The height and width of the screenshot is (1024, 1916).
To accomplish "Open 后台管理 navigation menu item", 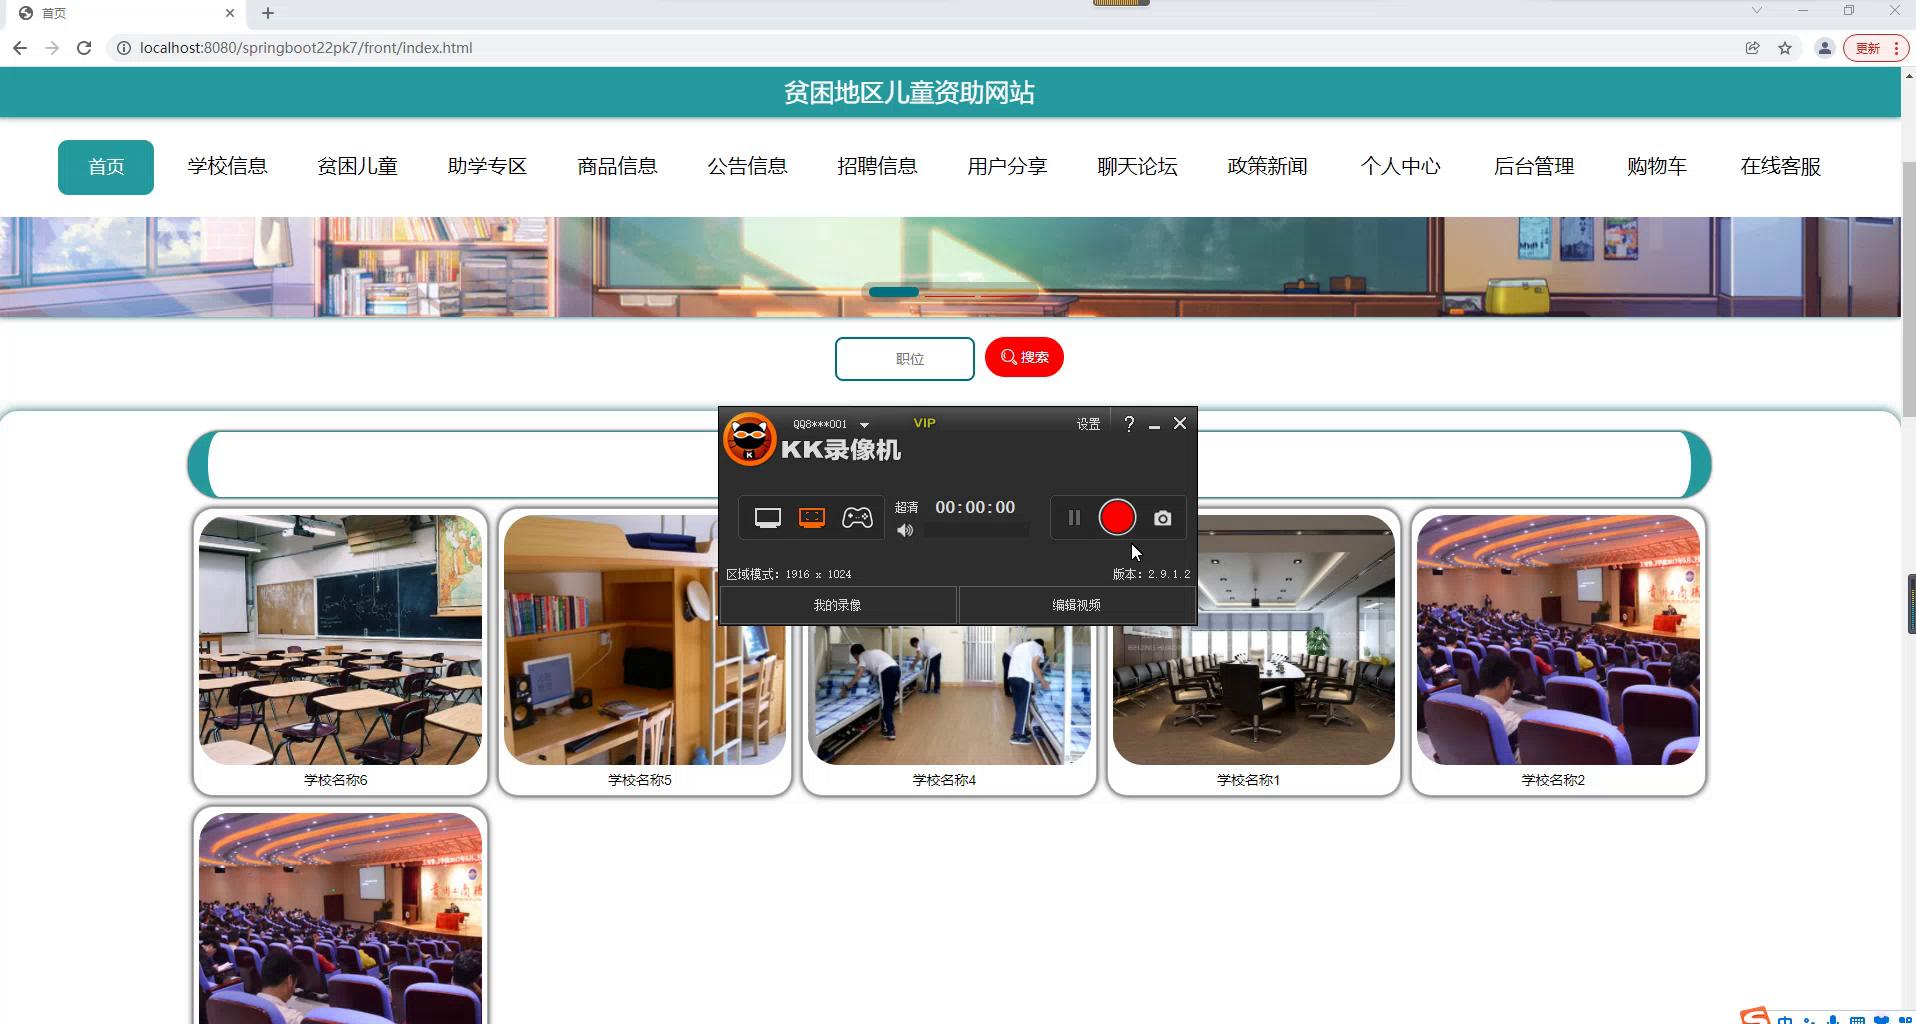I will pyautogui.click(x=1534, y=167).
